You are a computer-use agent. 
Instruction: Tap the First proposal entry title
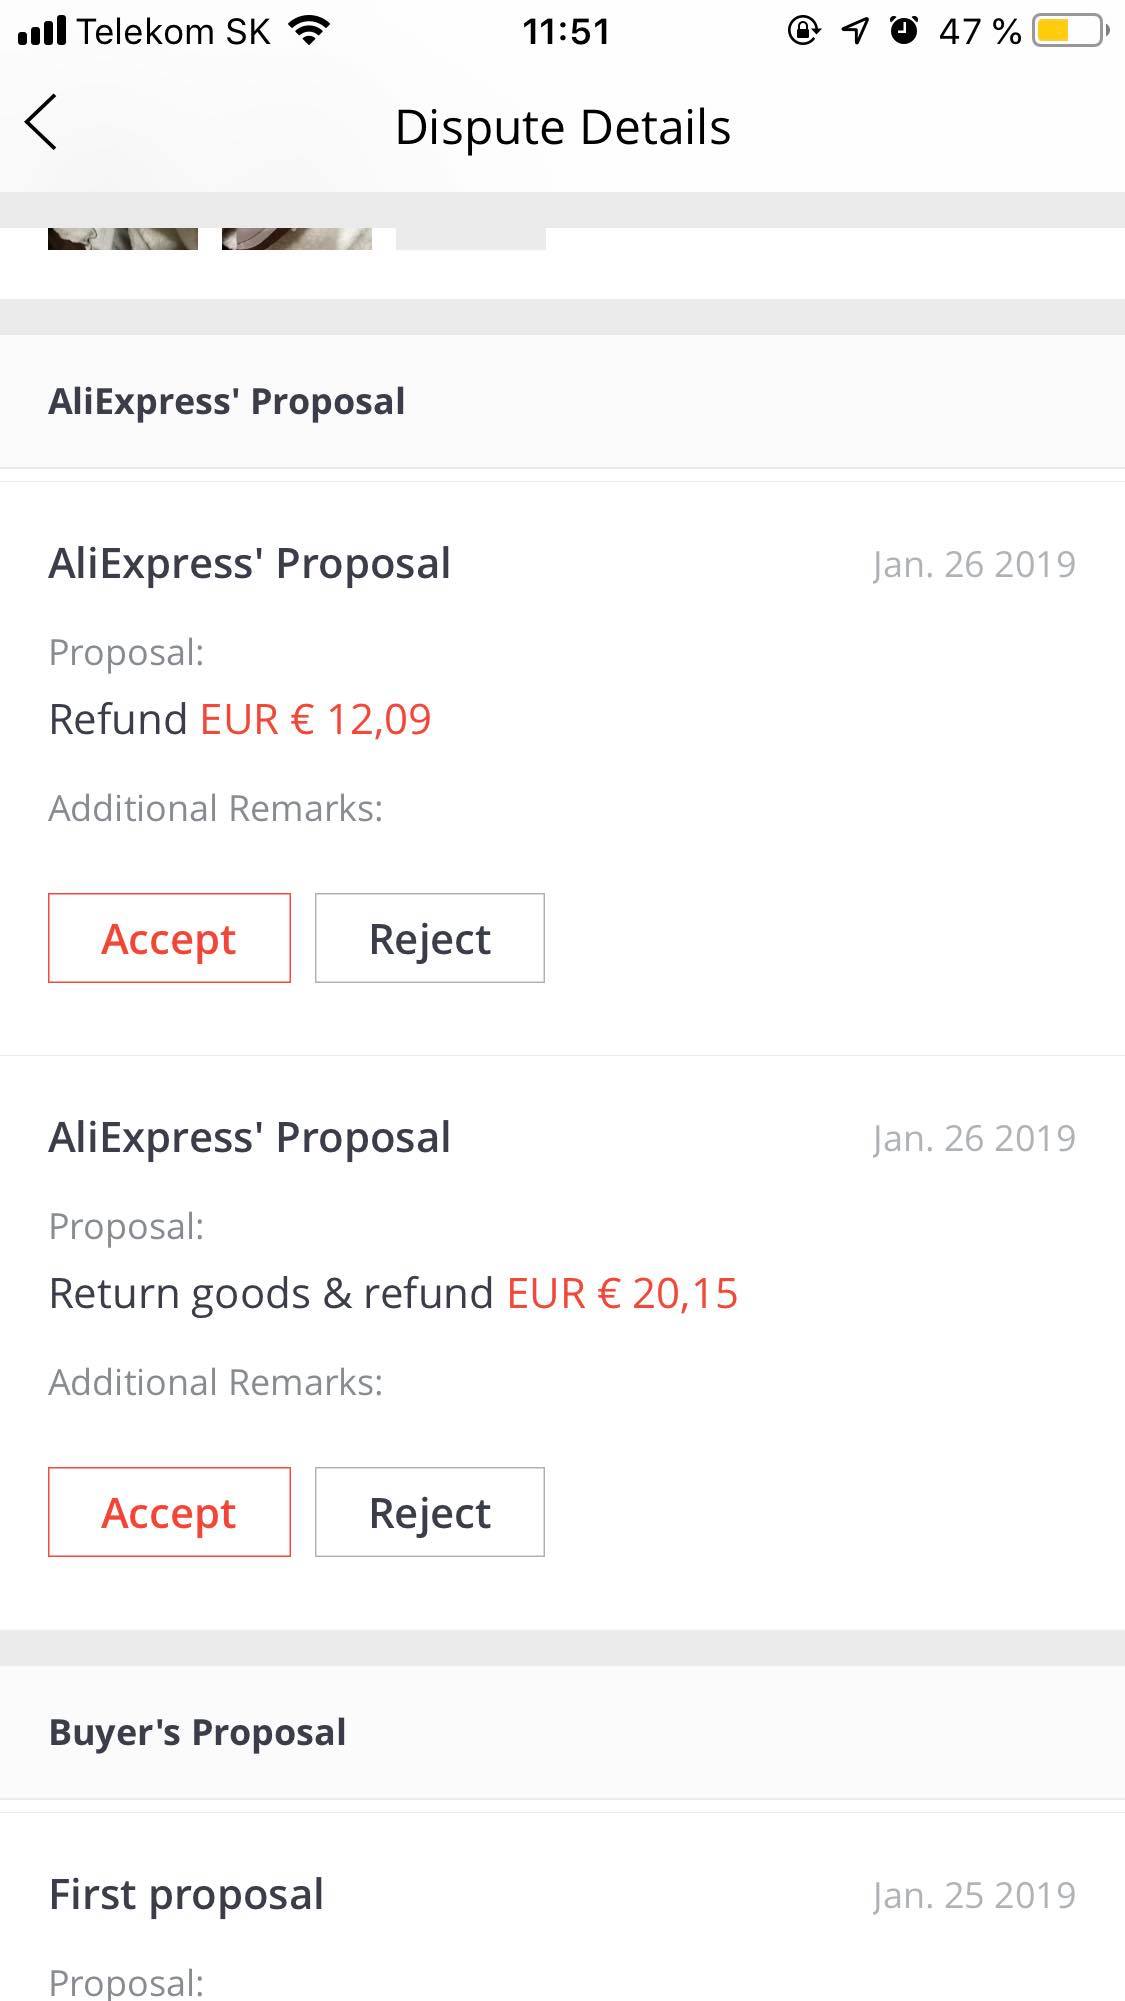187,1895
